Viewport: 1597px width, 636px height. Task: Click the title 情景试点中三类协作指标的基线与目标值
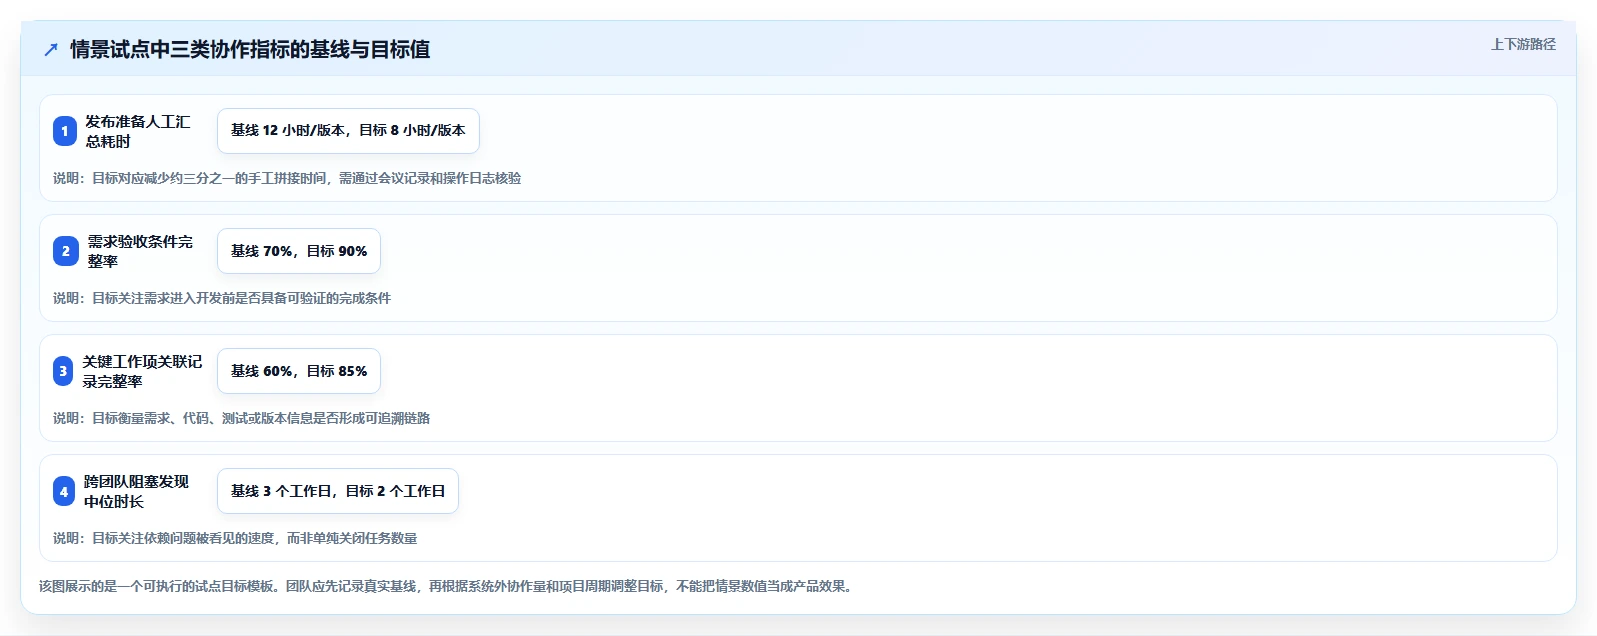click(x=250, y=49)
